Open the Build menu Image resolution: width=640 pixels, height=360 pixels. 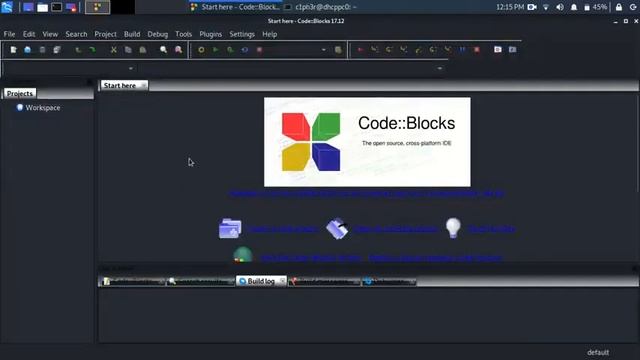[132, 34]
